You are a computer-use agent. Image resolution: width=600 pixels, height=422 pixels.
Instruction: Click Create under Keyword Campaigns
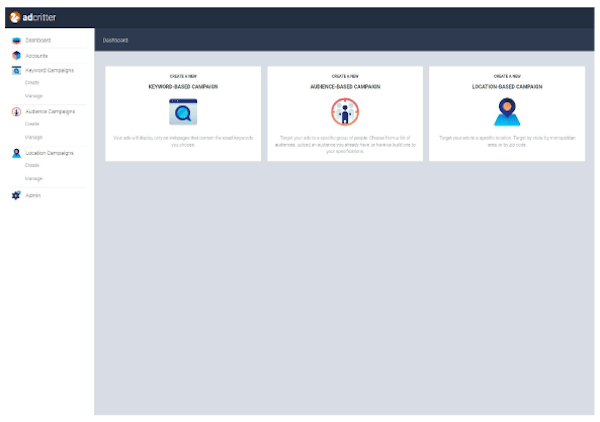pyautogui.click(x=32, y=83)
